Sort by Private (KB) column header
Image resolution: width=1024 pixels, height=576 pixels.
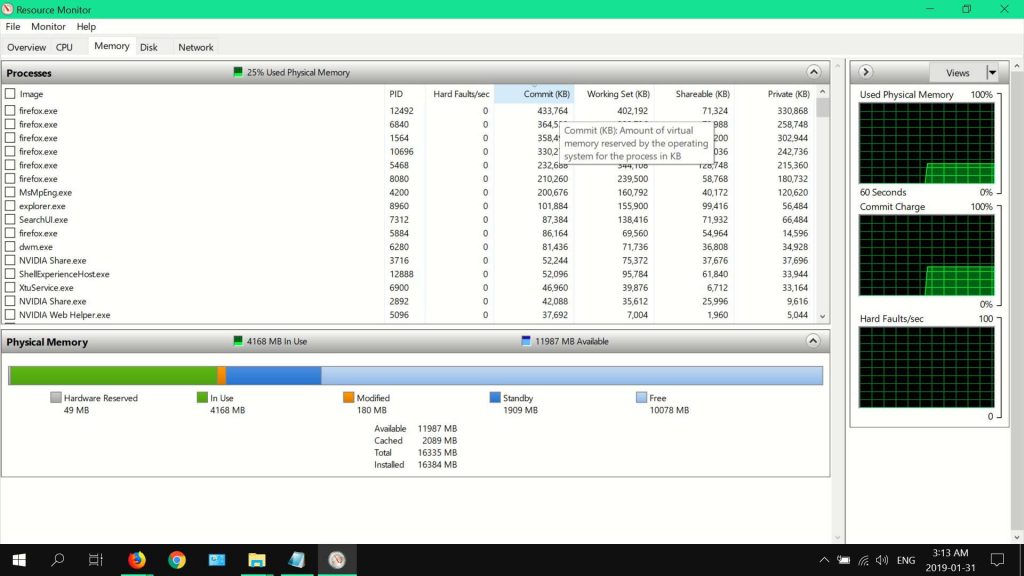tap(774, 94)
